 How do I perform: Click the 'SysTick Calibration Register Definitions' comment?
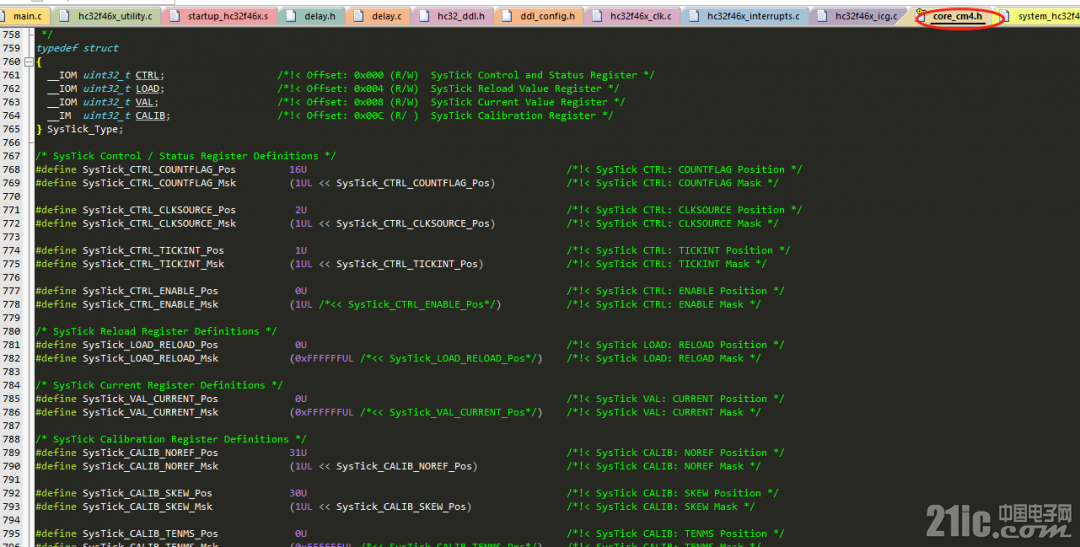pos(171,439)
